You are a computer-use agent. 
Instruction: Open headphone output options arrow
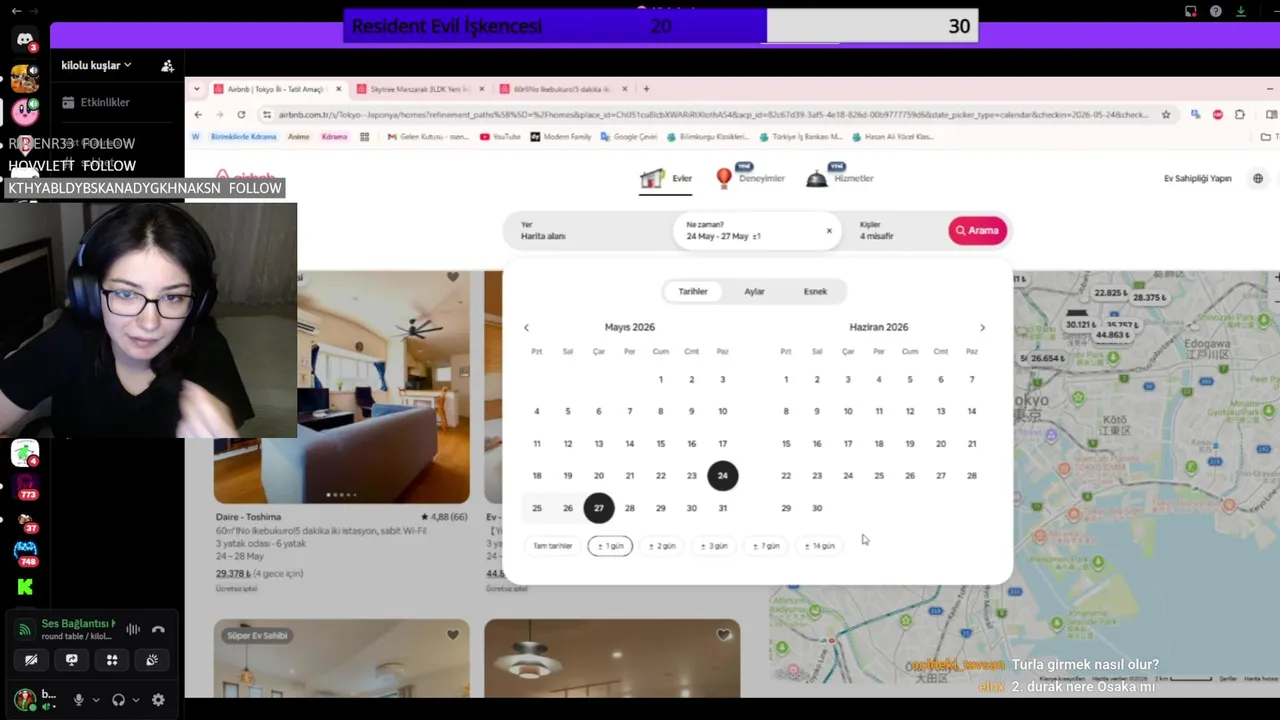click(x=136, y=700)
